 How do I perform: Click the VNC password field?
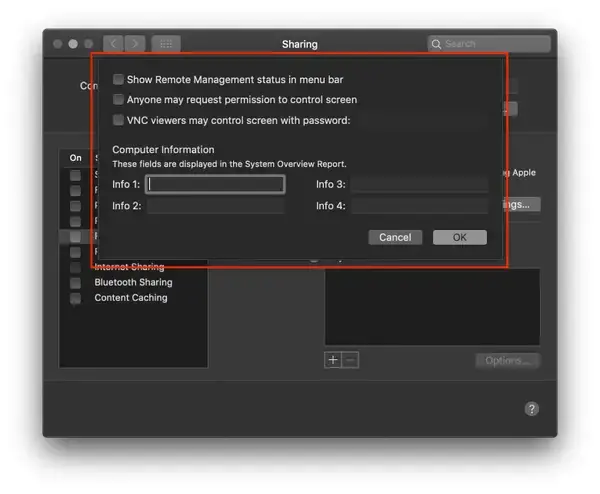(421, 120)
